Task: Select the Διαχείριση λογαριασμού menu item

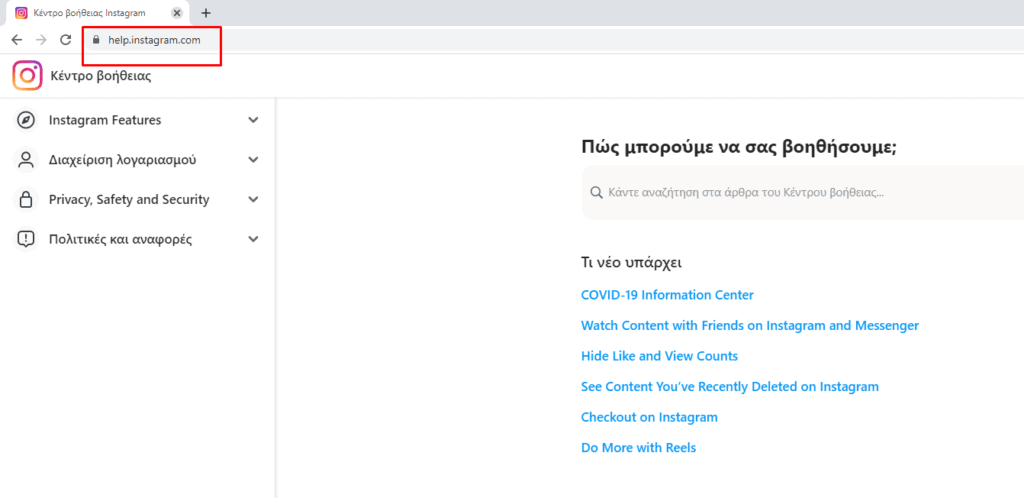Action: (x=137, y=160)
